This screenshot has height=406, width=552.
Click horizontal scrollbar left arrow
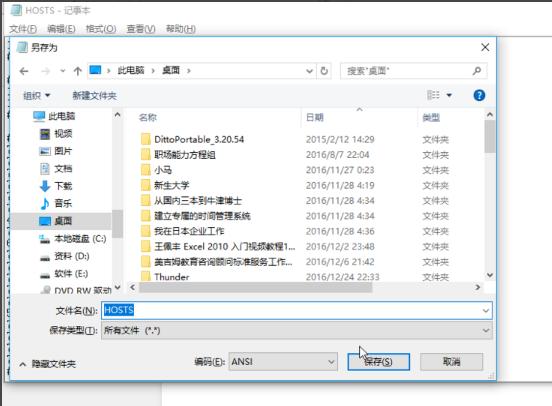tap(133, 287)
